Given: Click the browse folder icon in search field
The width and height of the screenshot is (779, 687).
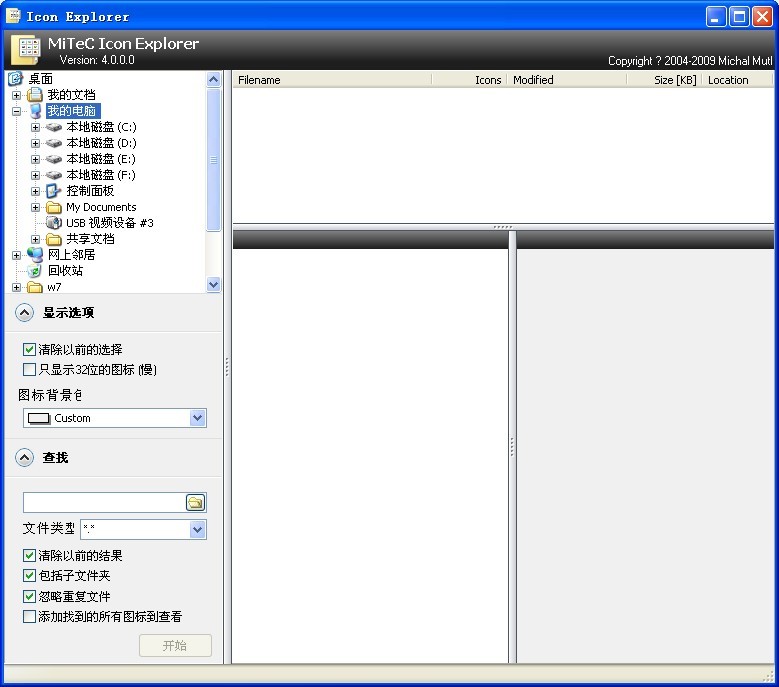Looking at the screenshot, I should [195, 502].
